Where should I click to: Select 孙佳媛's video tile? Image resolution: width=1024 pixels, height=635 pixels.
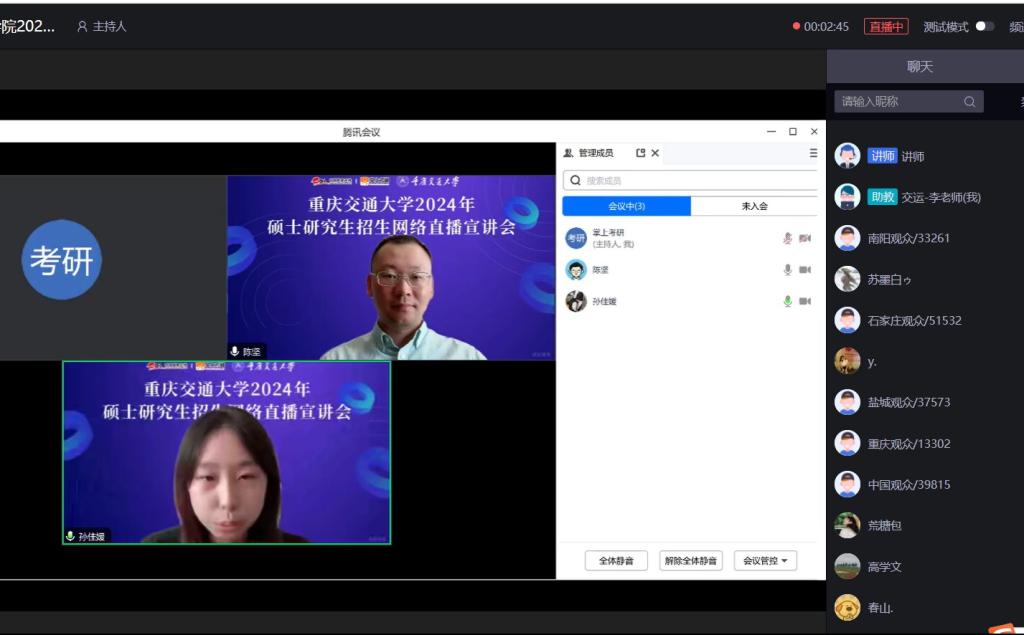227,452
